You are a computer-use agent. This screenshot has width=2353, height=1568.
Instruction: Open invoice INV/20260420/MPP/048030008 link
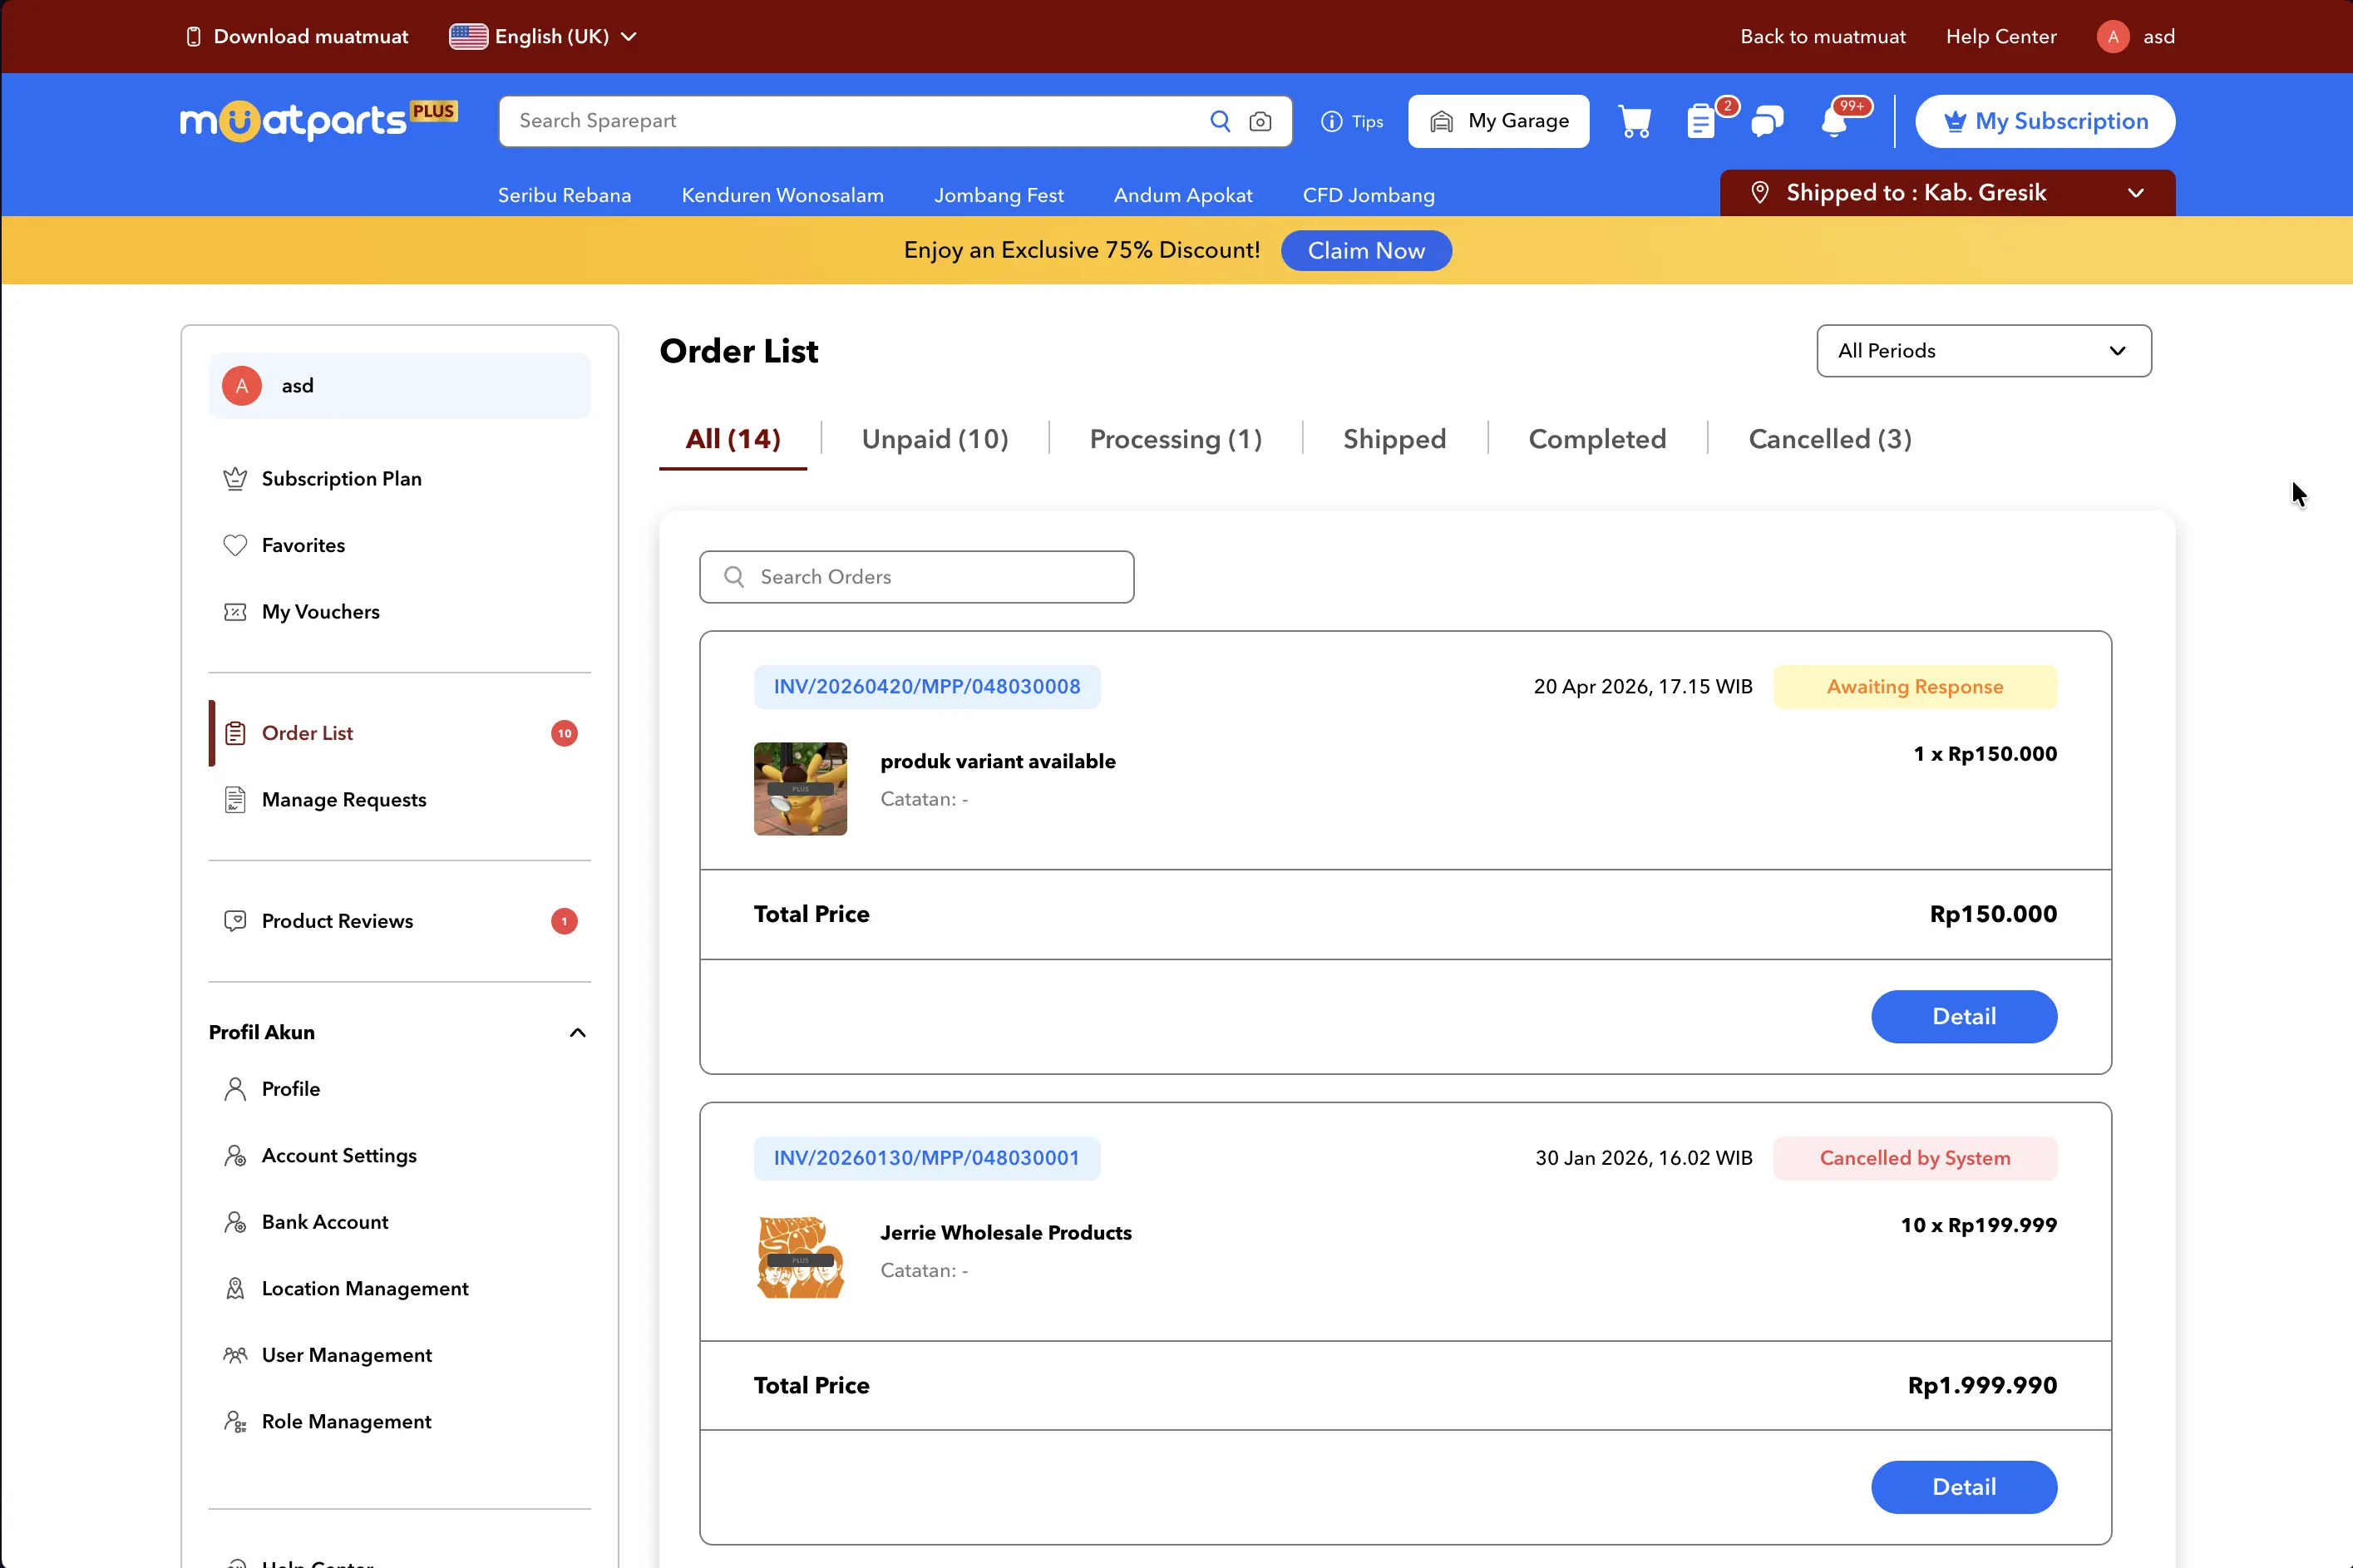tap(926, 687)
